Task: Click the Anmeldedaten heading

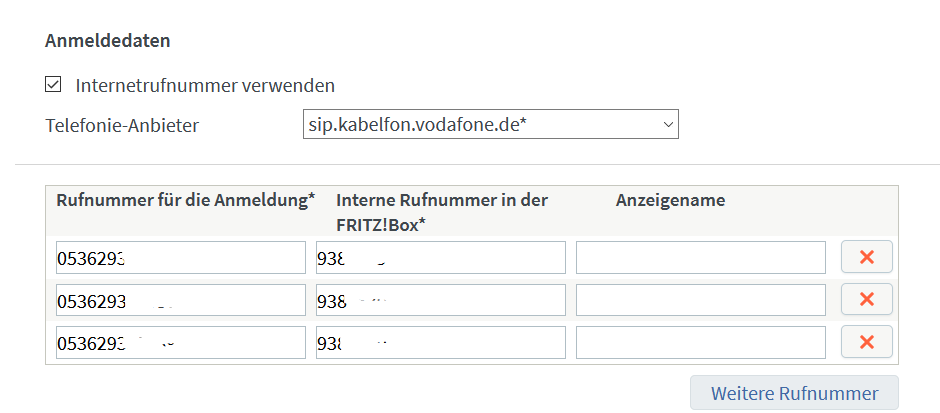Action: 108,41
